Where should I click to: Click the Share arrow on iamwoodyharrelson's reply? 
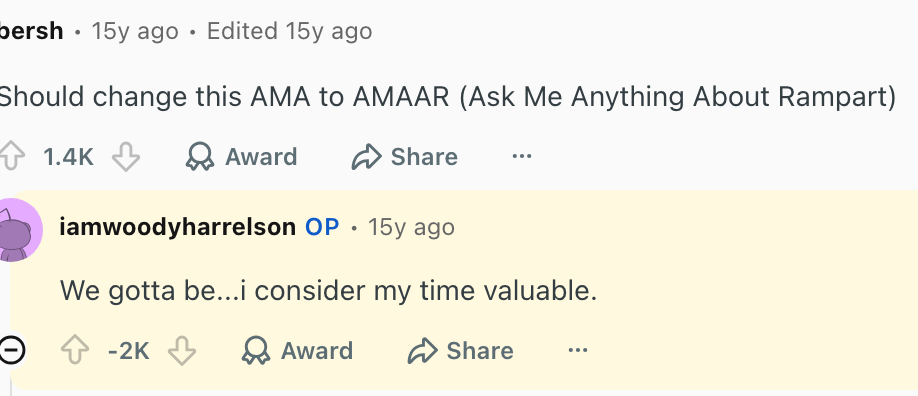423,351
